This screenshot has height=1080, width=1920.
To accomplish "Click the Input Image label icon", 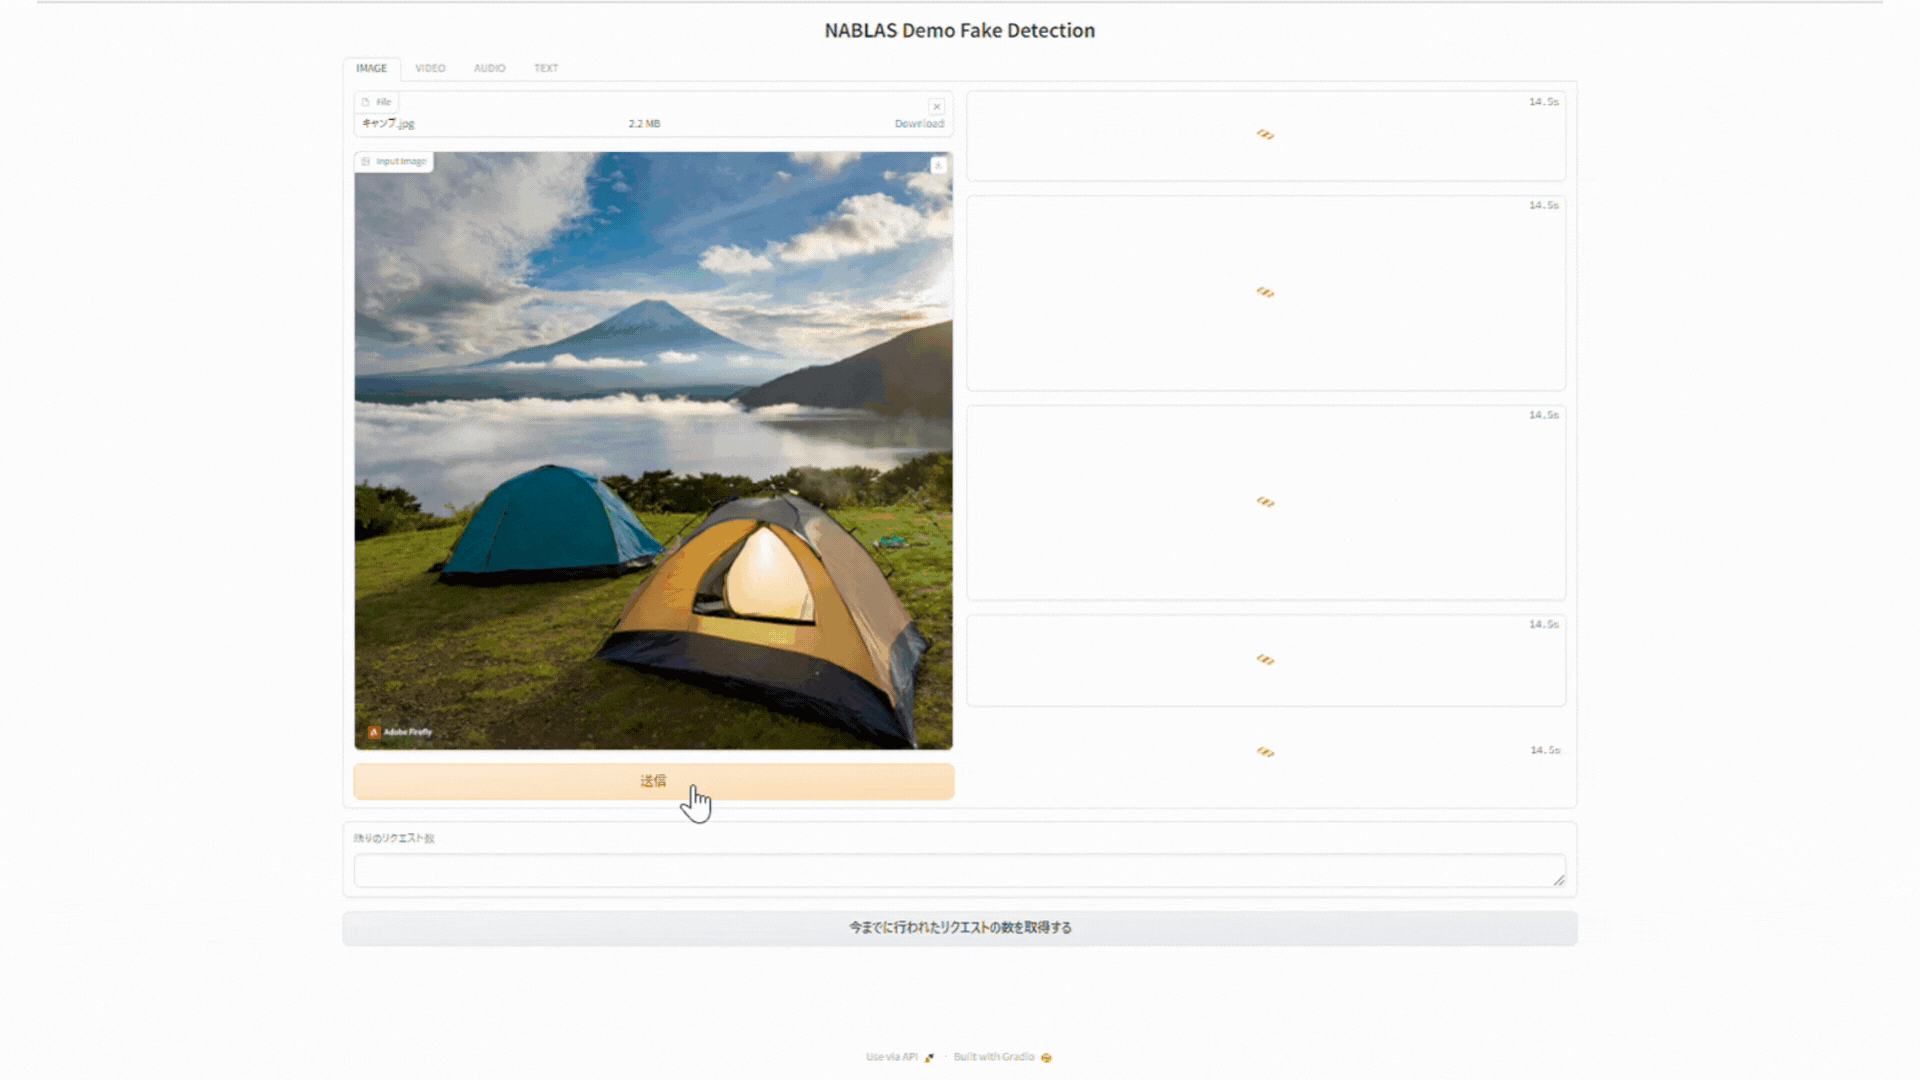I will 366,161.
